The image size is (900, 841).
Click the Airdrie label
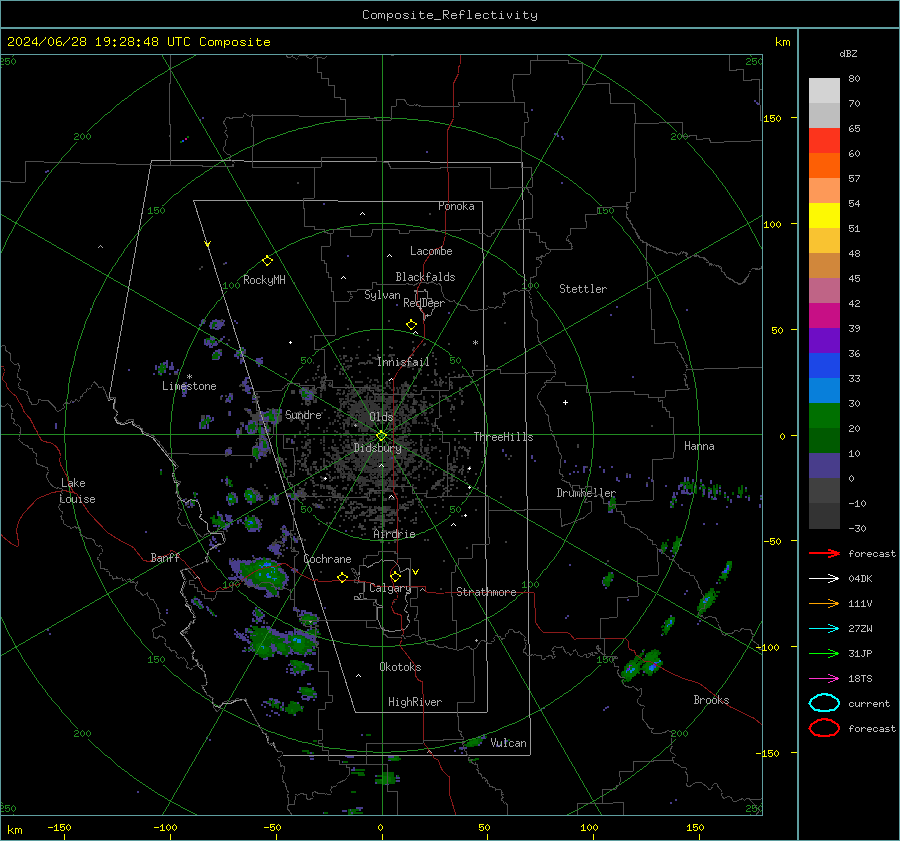click(x=394, y=534)
